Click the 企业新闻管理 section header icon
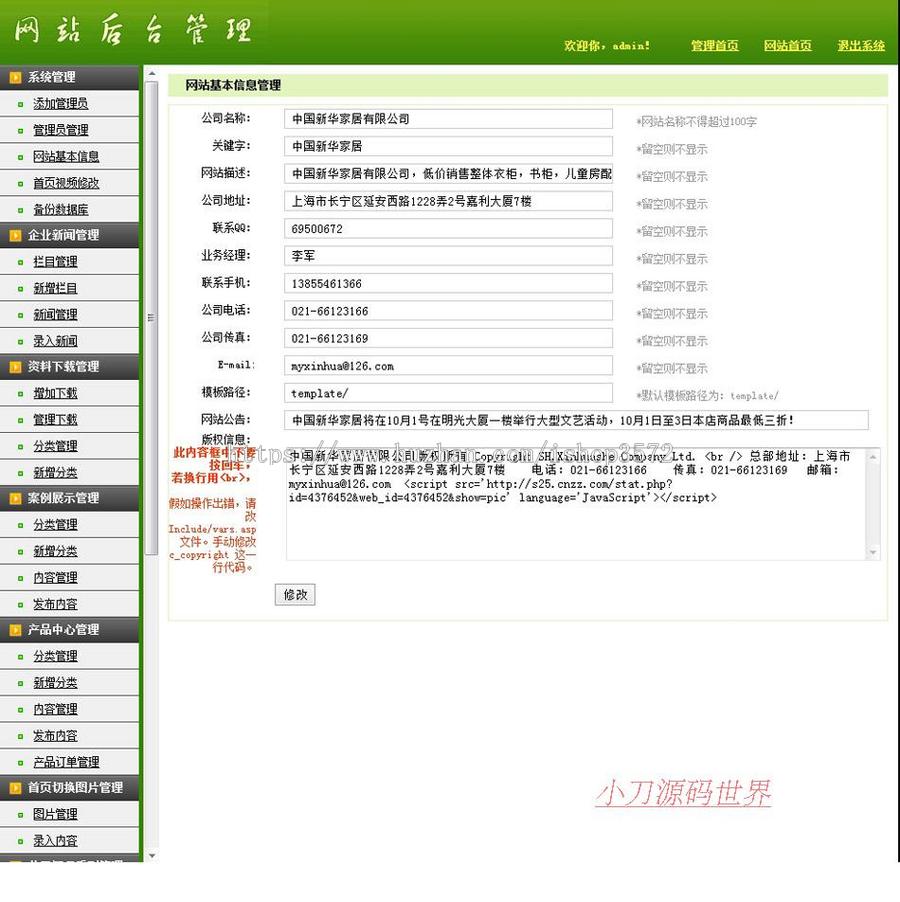The image size is (900, 902). 15,235
